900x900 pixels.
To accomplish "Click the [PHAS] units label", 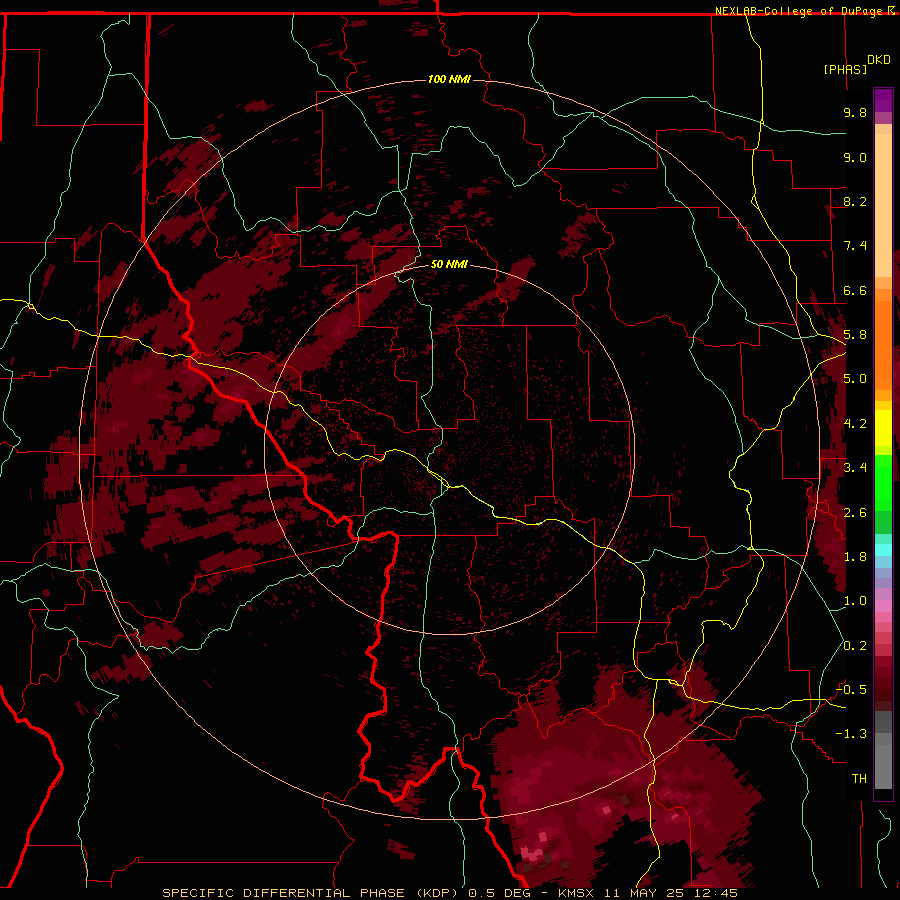I will coord(845,69).
